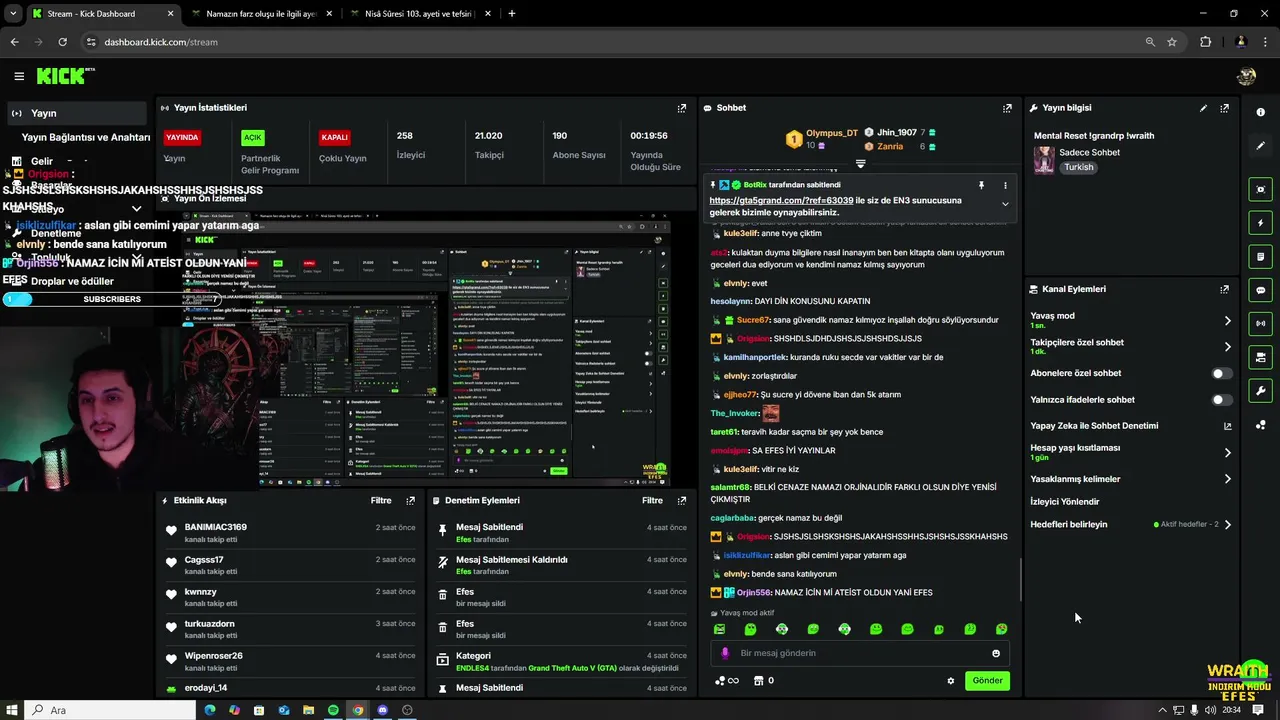The height and width of the screenshot is (720, 1280).
Task: Pop out the Denetim Eylemleri panel
Action: [682, 500]
